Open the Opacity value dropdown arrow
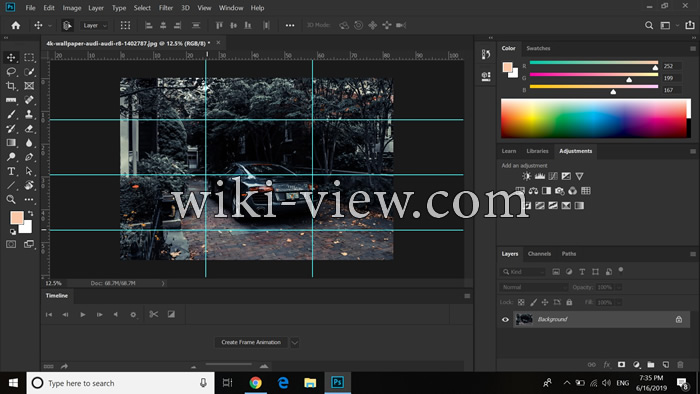 click(619, 287)
